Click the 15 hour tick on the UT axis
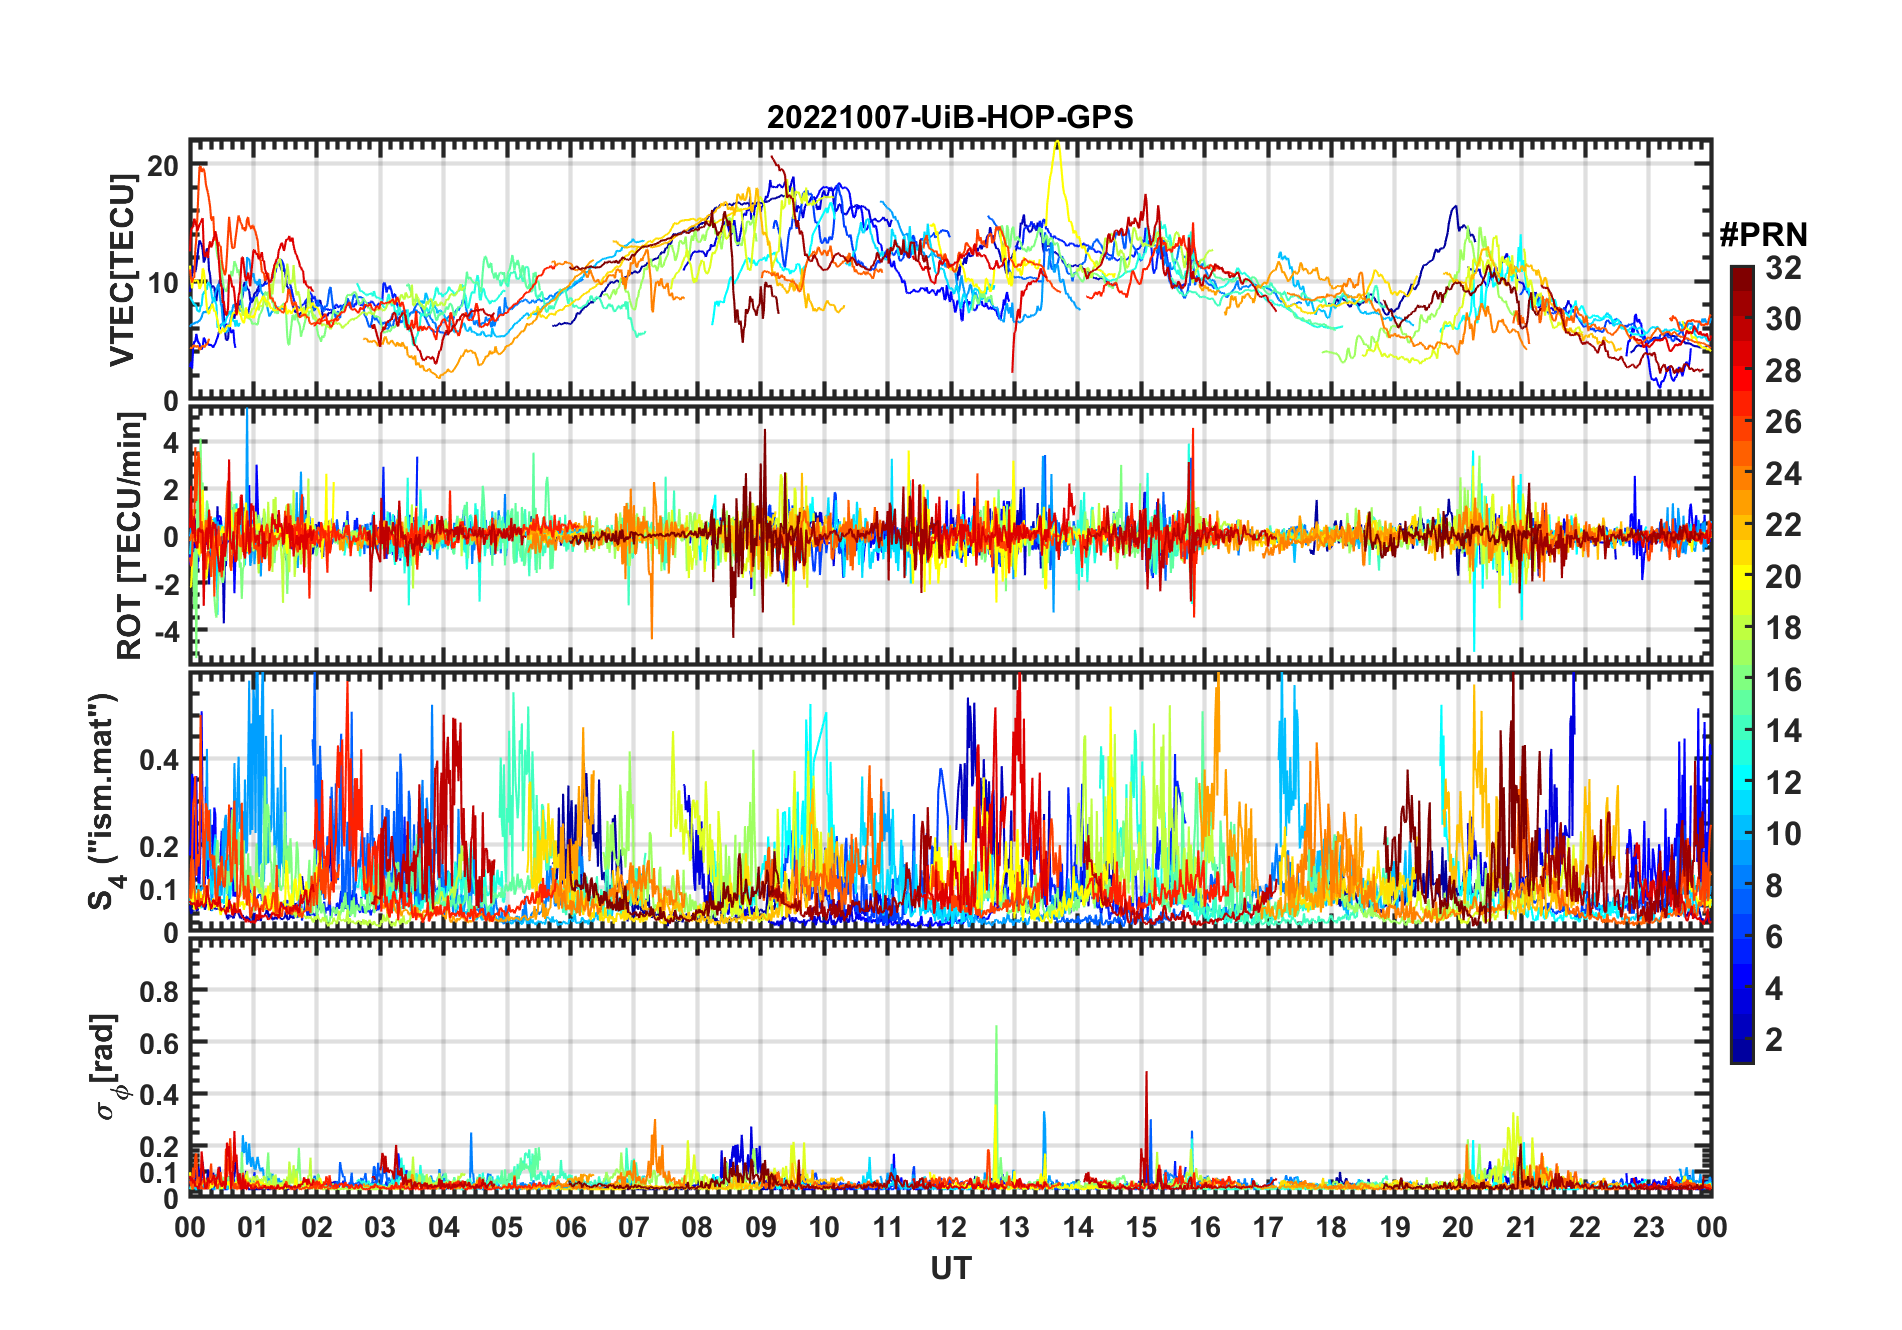Image resolution: width=1902 pixels, height=1330 pixels. [1141, 1227]
